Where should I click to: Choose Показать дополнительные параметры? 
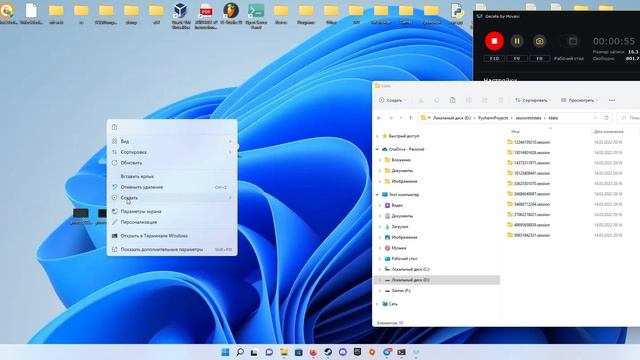pyautogui.click(x=172, y=249)
